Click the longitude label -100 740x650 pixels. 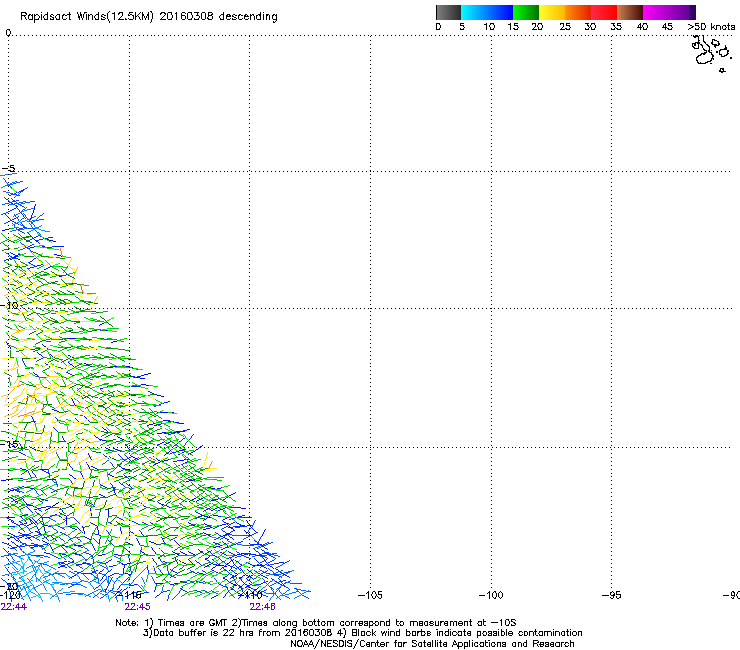click(x=491, y=595)
